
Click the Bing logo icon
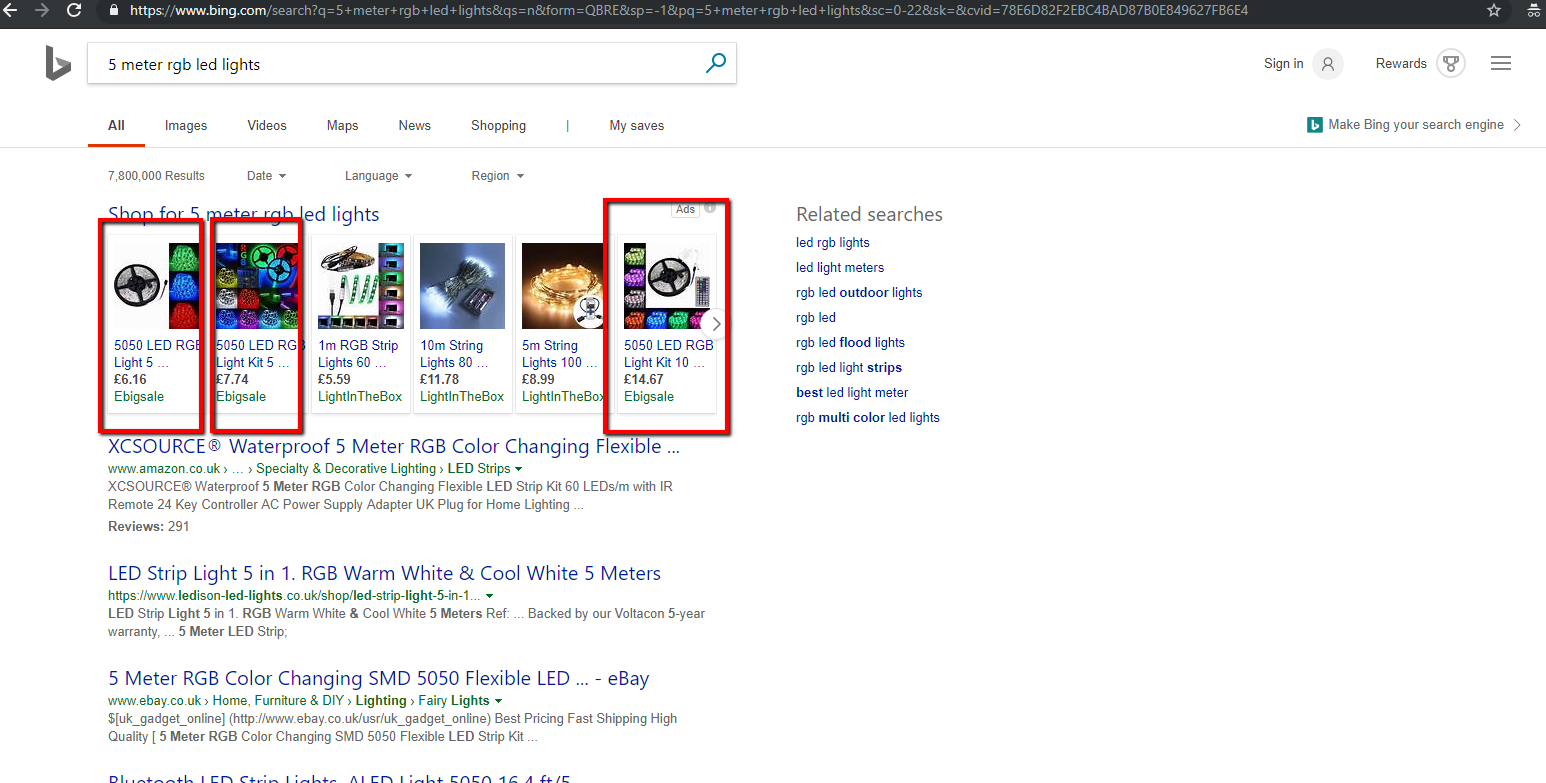click(x=58, y=64)
